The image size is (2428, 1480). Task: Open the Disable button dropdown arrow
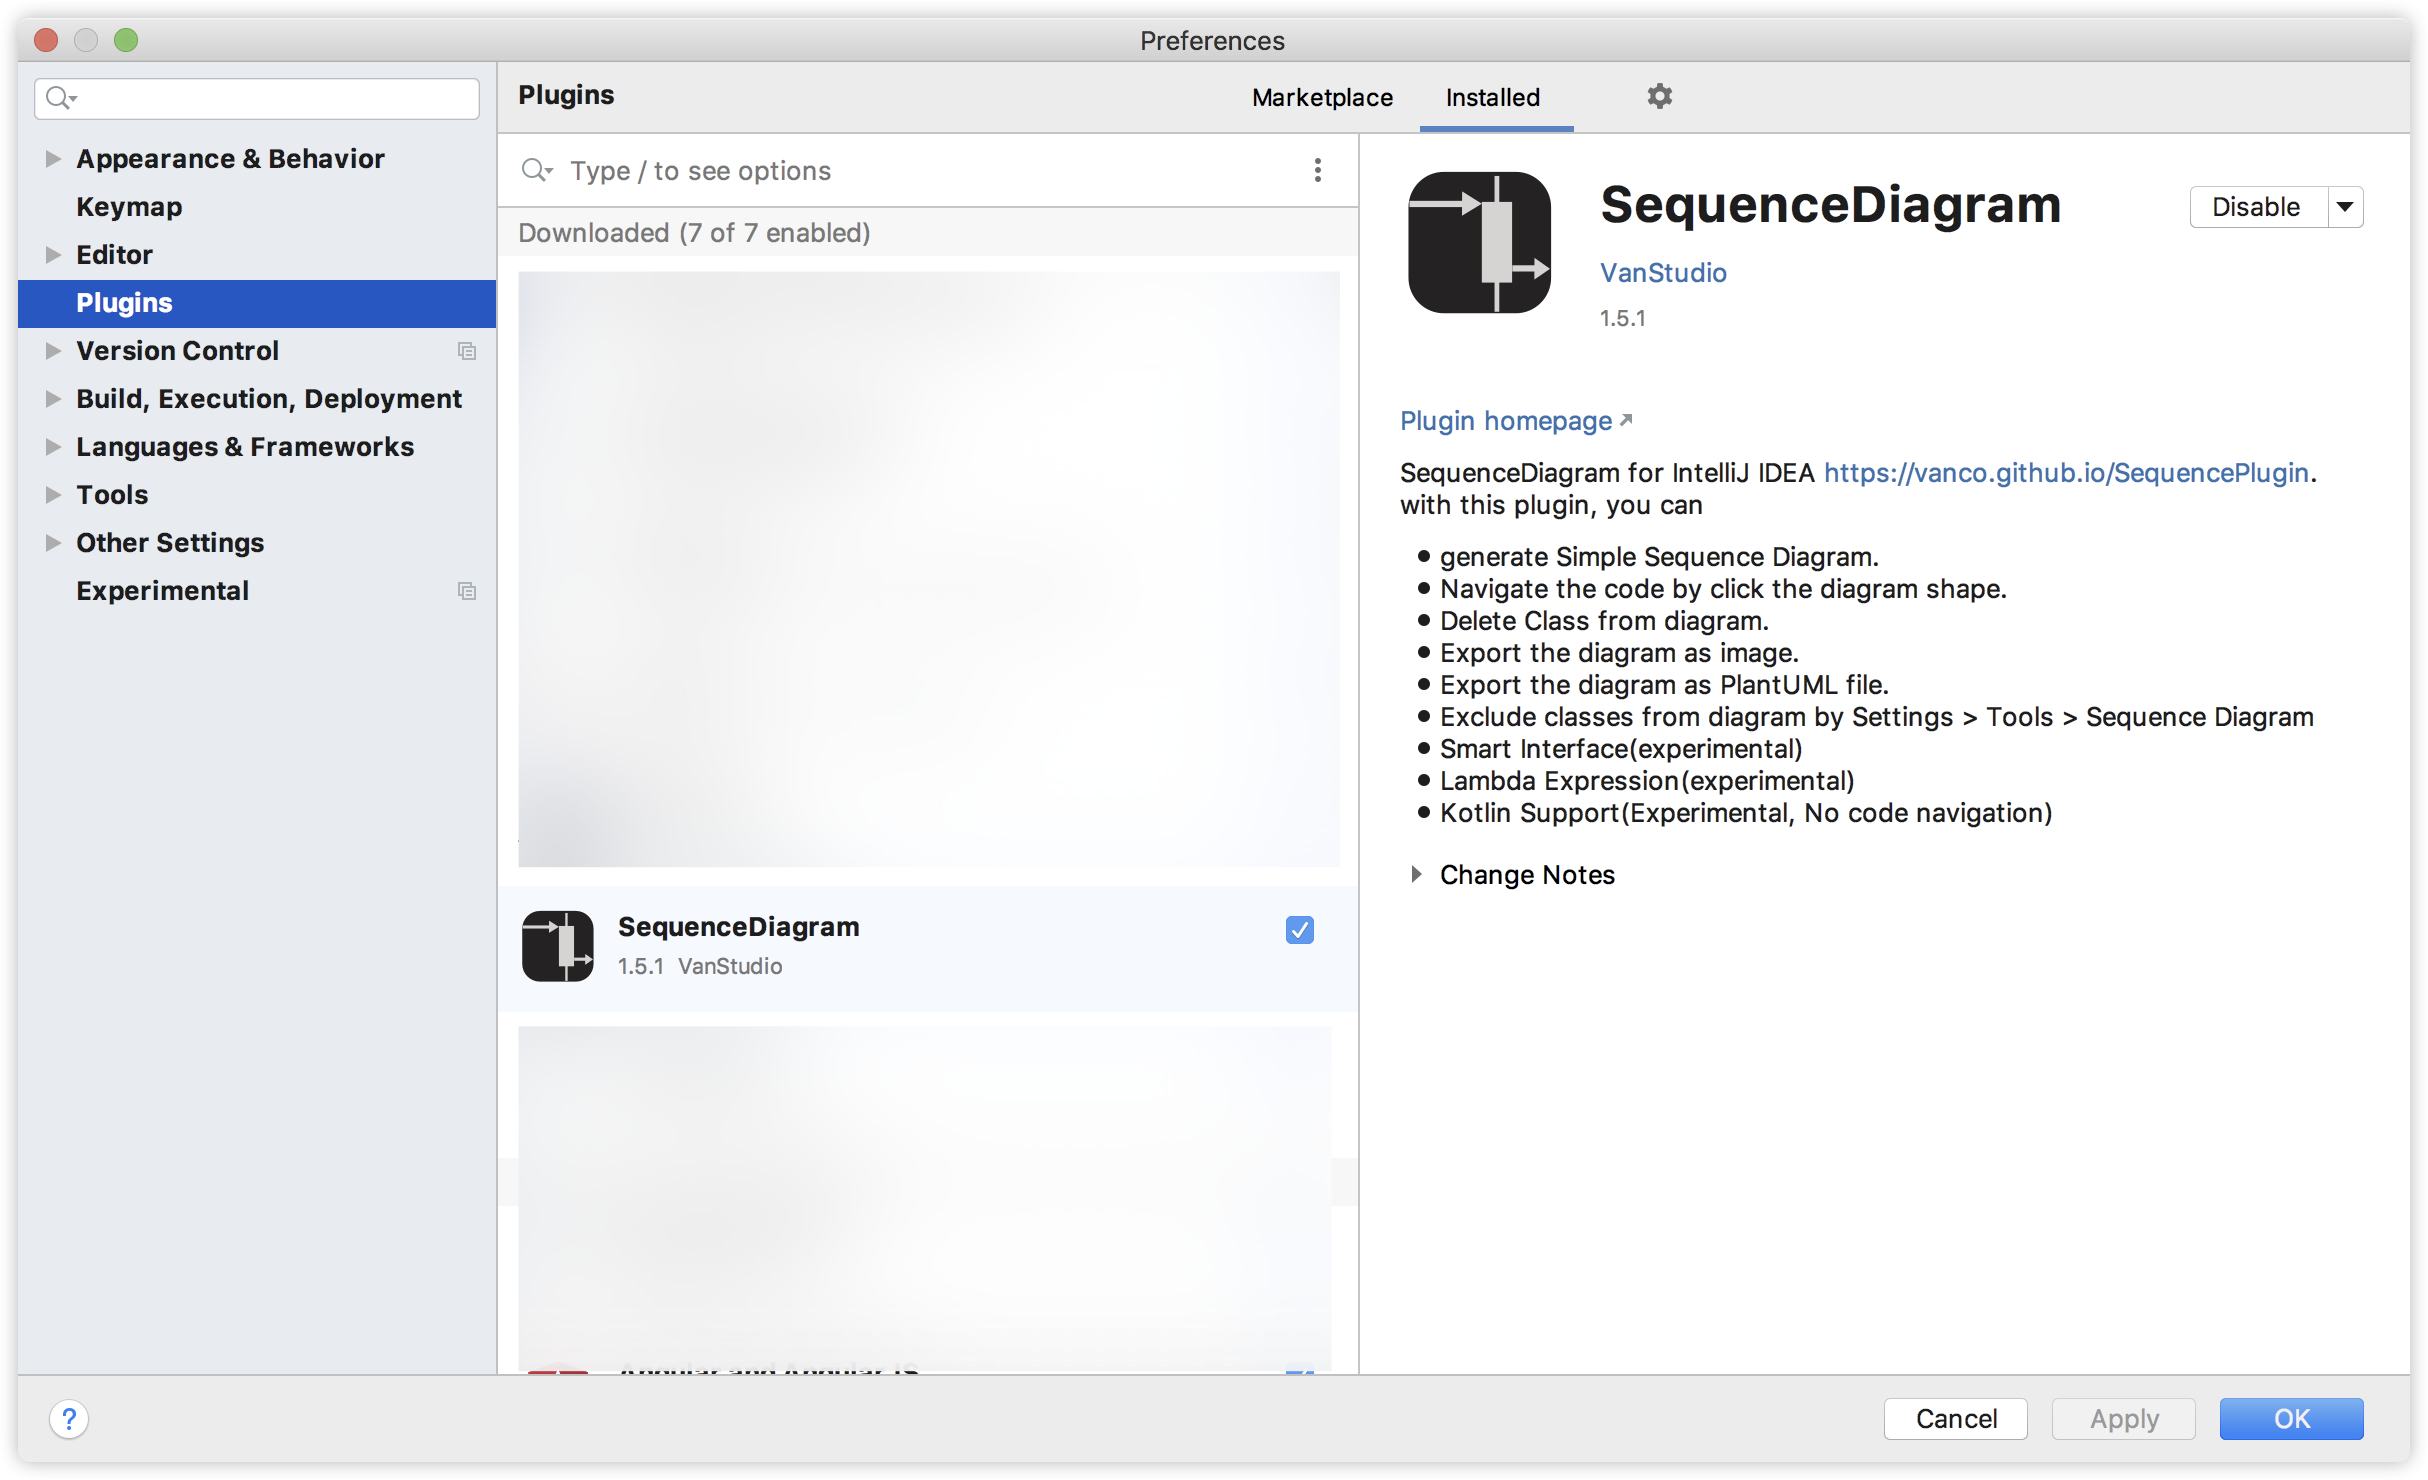[2345, 207]
